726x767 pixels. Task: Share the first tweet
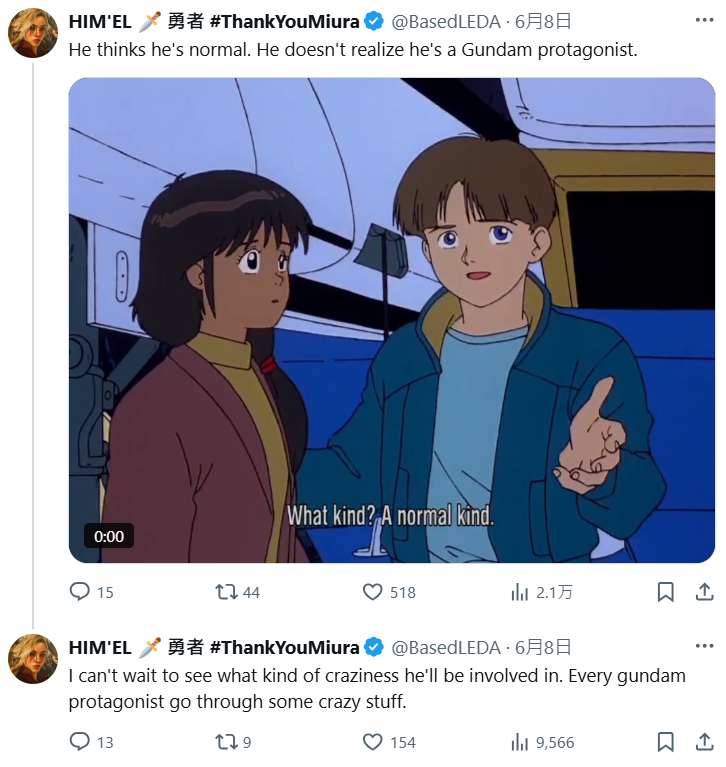pos(704,592)
